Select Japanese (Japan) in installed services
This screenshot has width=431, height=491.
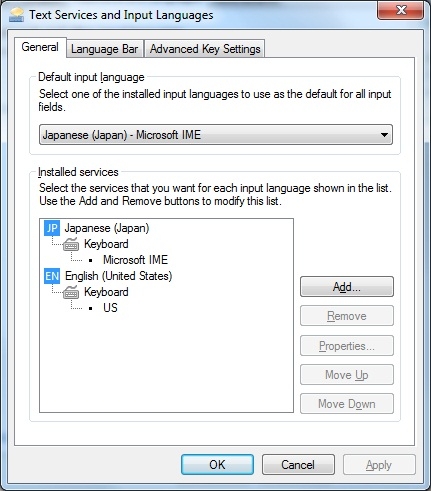107,228
